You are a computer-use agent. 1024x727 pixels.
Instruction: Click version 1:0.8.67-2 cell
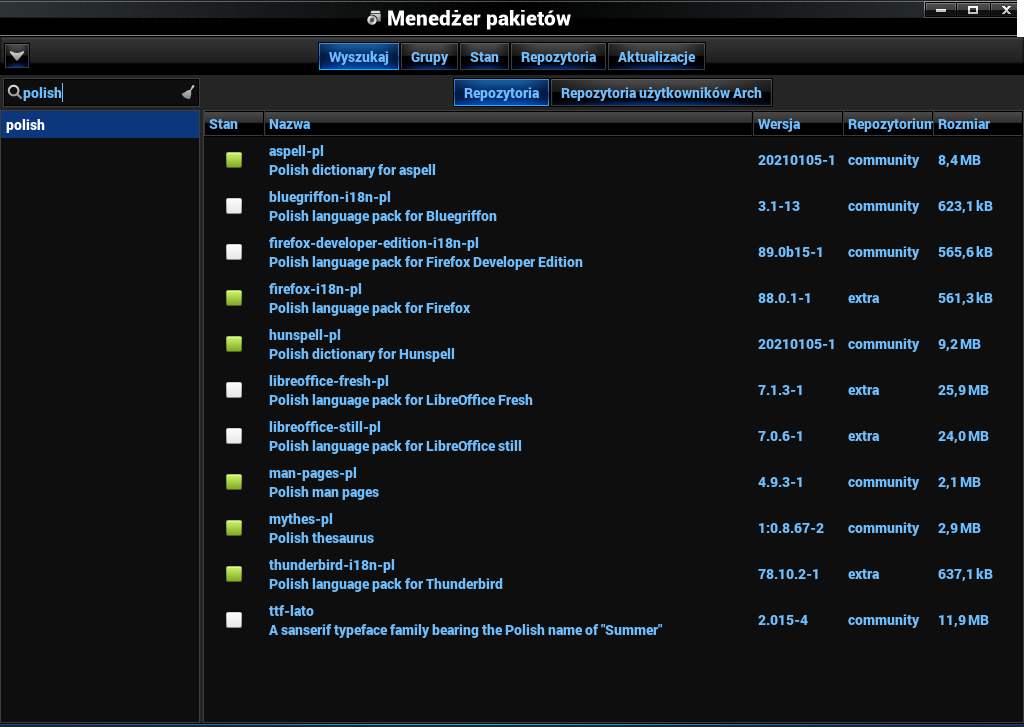tap(791, 528)
